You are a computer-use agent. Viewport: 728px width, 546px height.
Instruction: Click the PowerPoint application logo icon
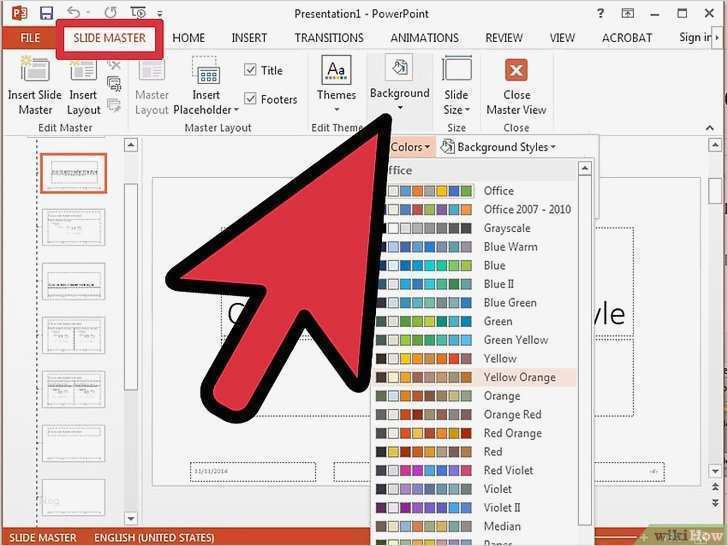click(x=19, y=13)
